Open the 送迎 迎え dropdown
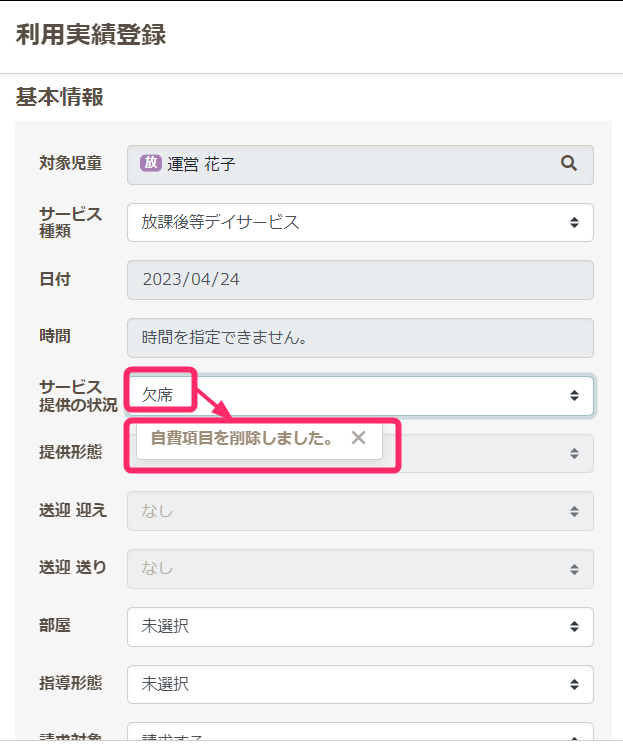Image resolution: width=623 pixels, height=745 pixels. coord(360,511)
